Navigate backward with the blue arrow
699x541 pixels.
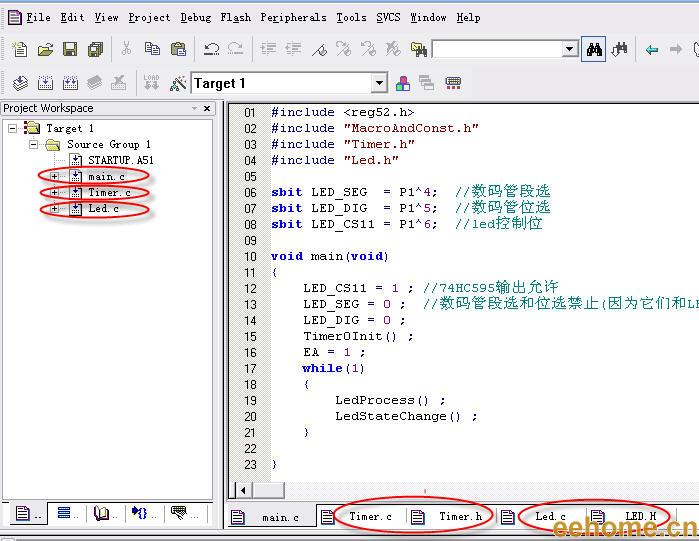tap(652, 49)
